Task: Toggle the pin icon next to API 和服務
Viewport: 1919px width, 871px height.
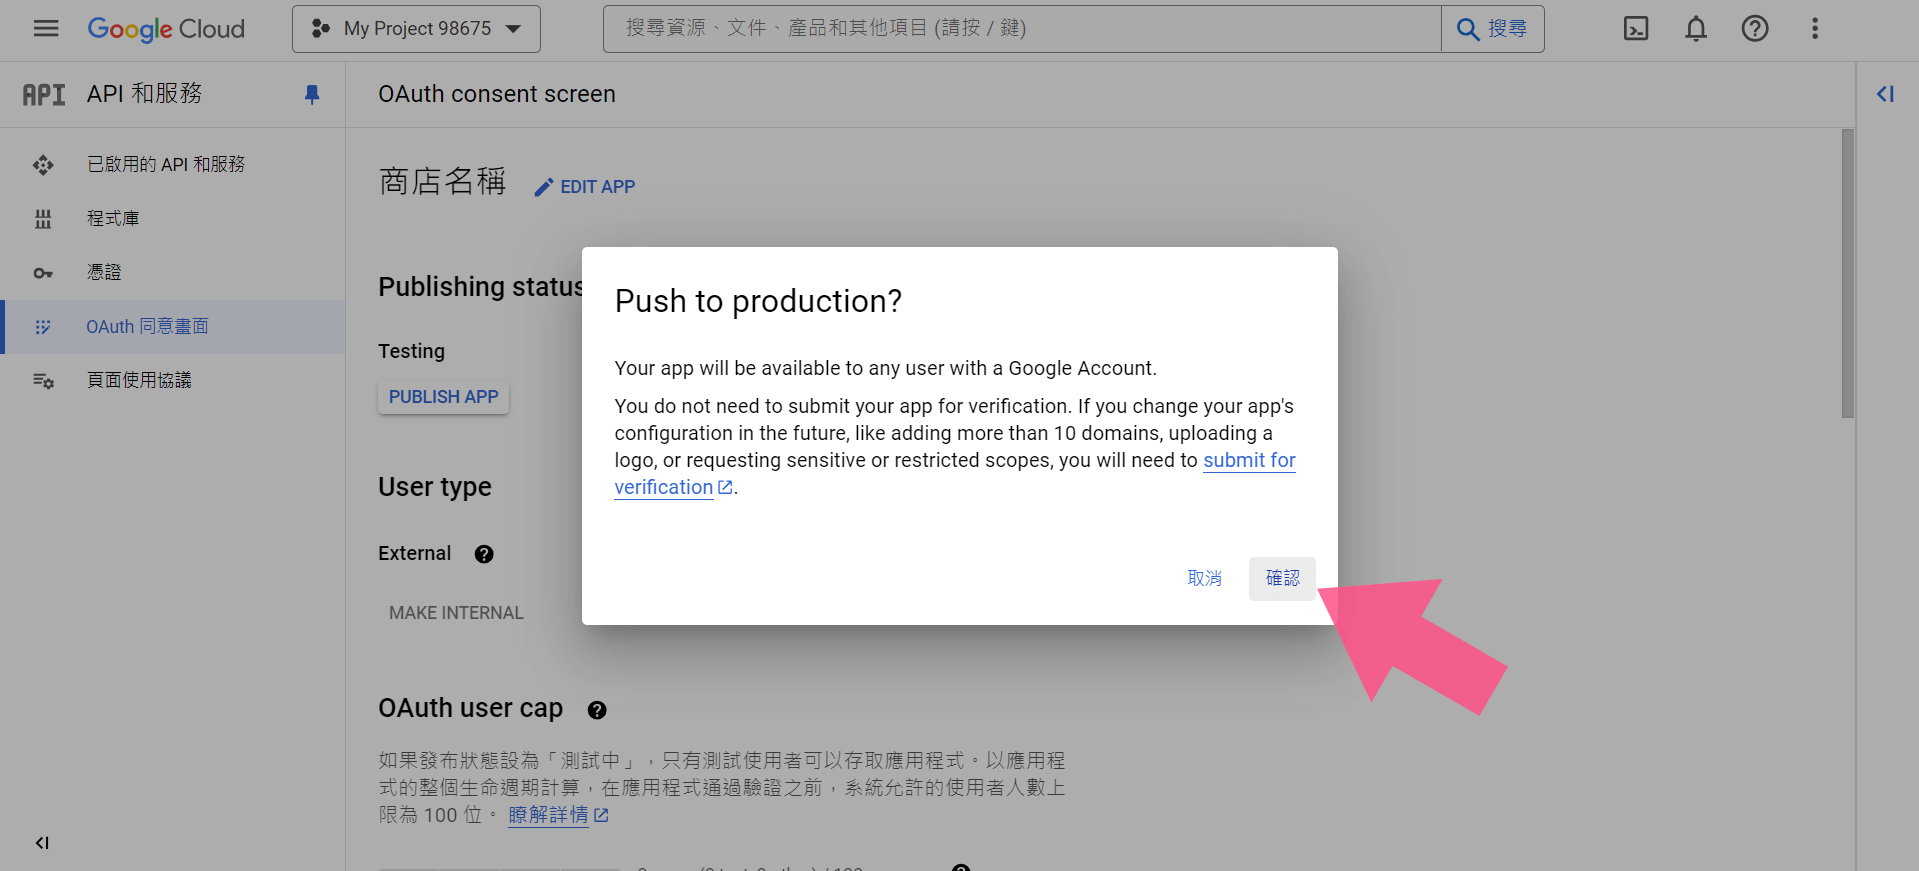Action: click(x=312, y=94)
